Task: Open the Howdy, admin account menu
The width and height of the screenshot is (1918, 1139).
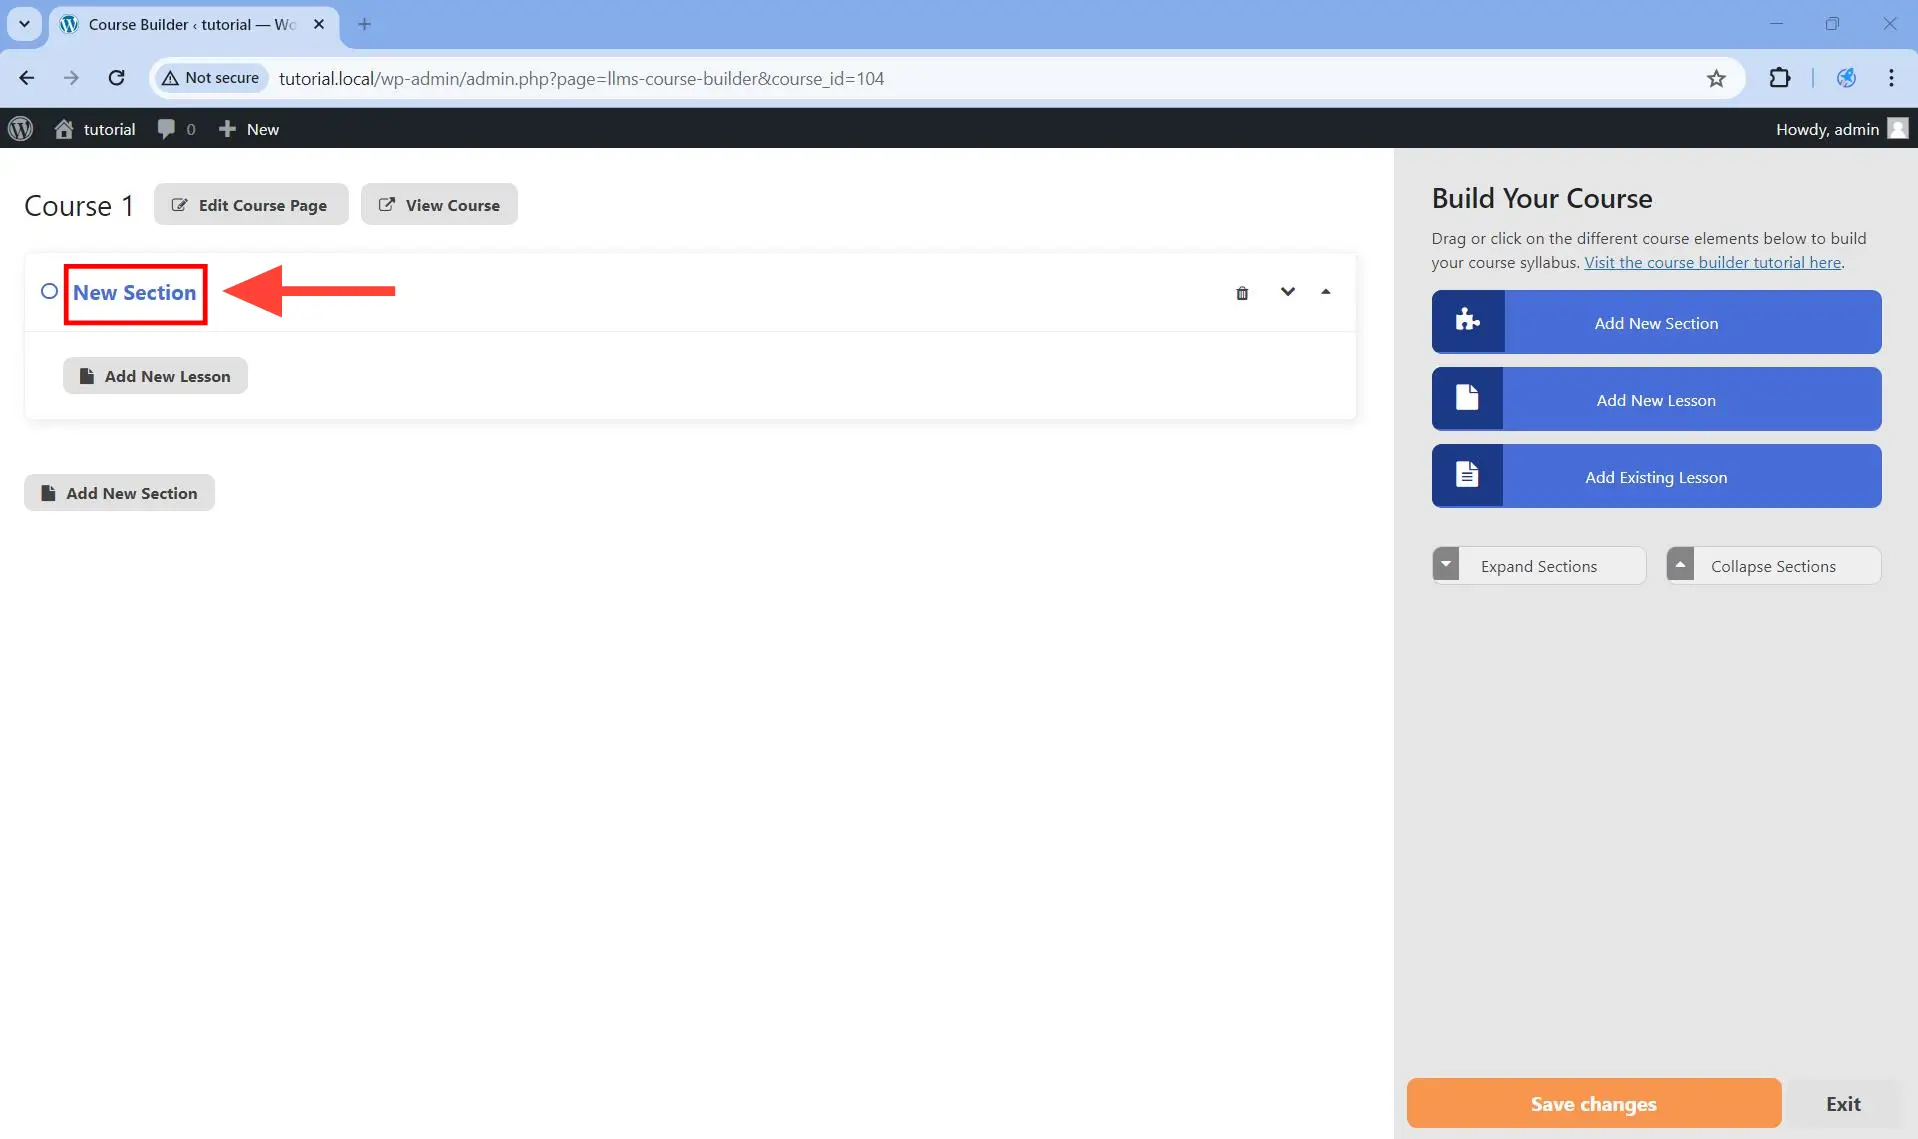Action: (1841, 129)
